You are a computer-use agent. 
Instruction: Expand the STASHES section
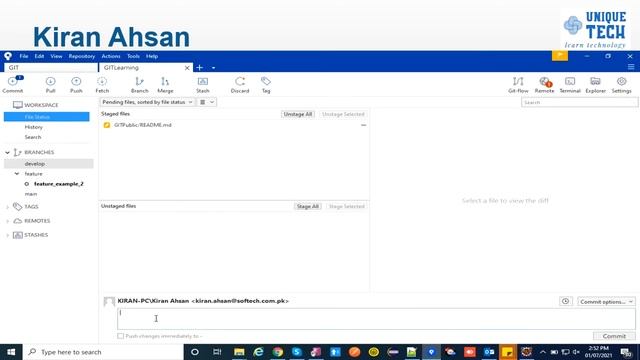pyautogui.click(x=7, y=235)
